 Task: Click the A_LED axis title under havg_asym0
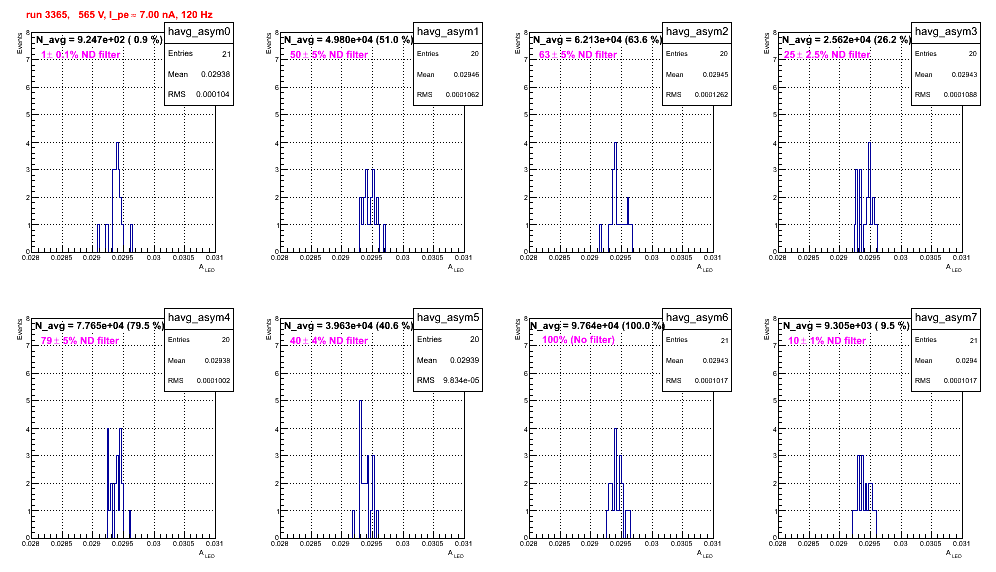coord(207,268)
